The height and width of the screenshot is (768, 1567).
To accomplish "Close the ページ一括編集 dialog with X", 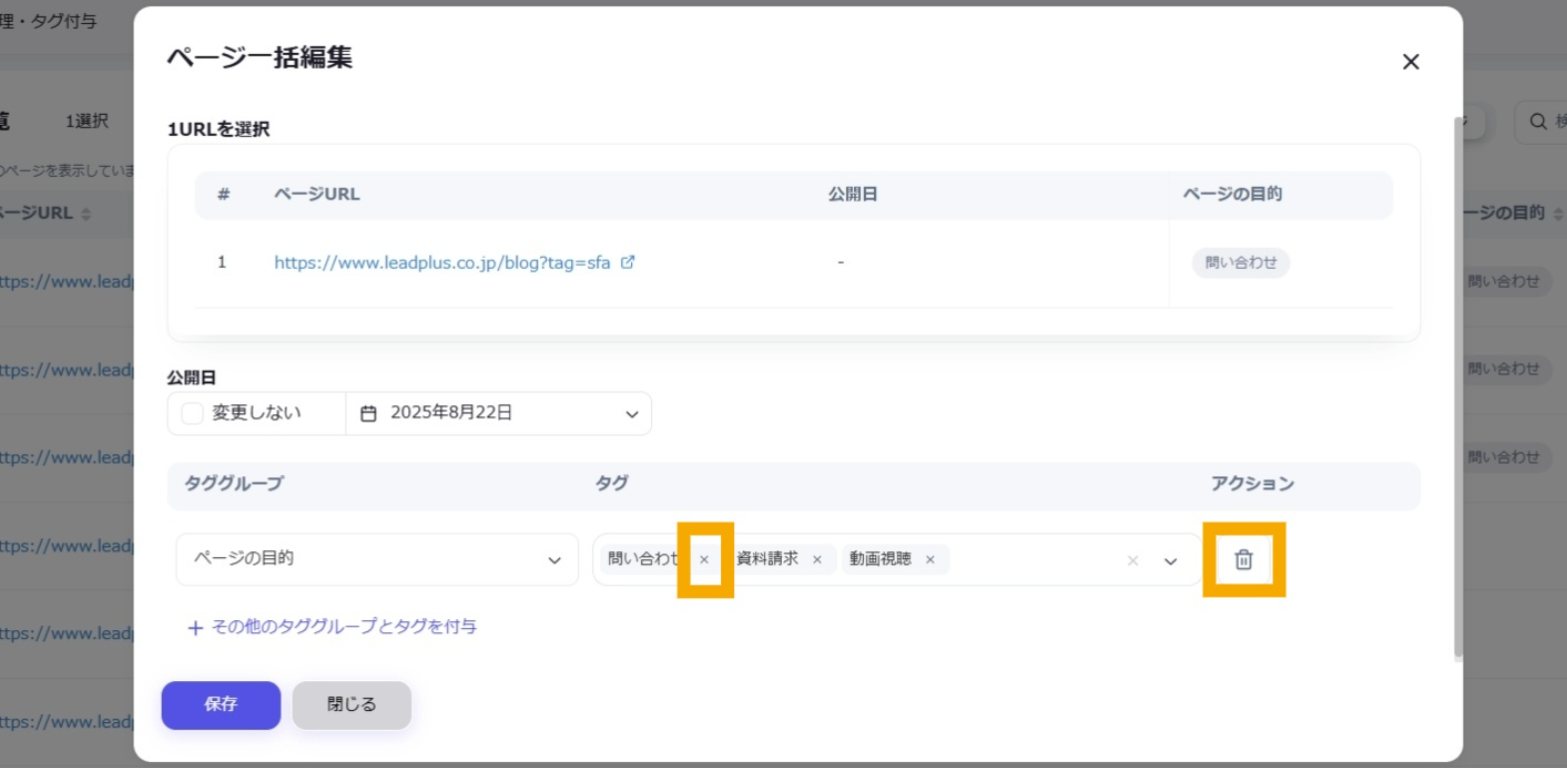I will (x=1410, y=62).
